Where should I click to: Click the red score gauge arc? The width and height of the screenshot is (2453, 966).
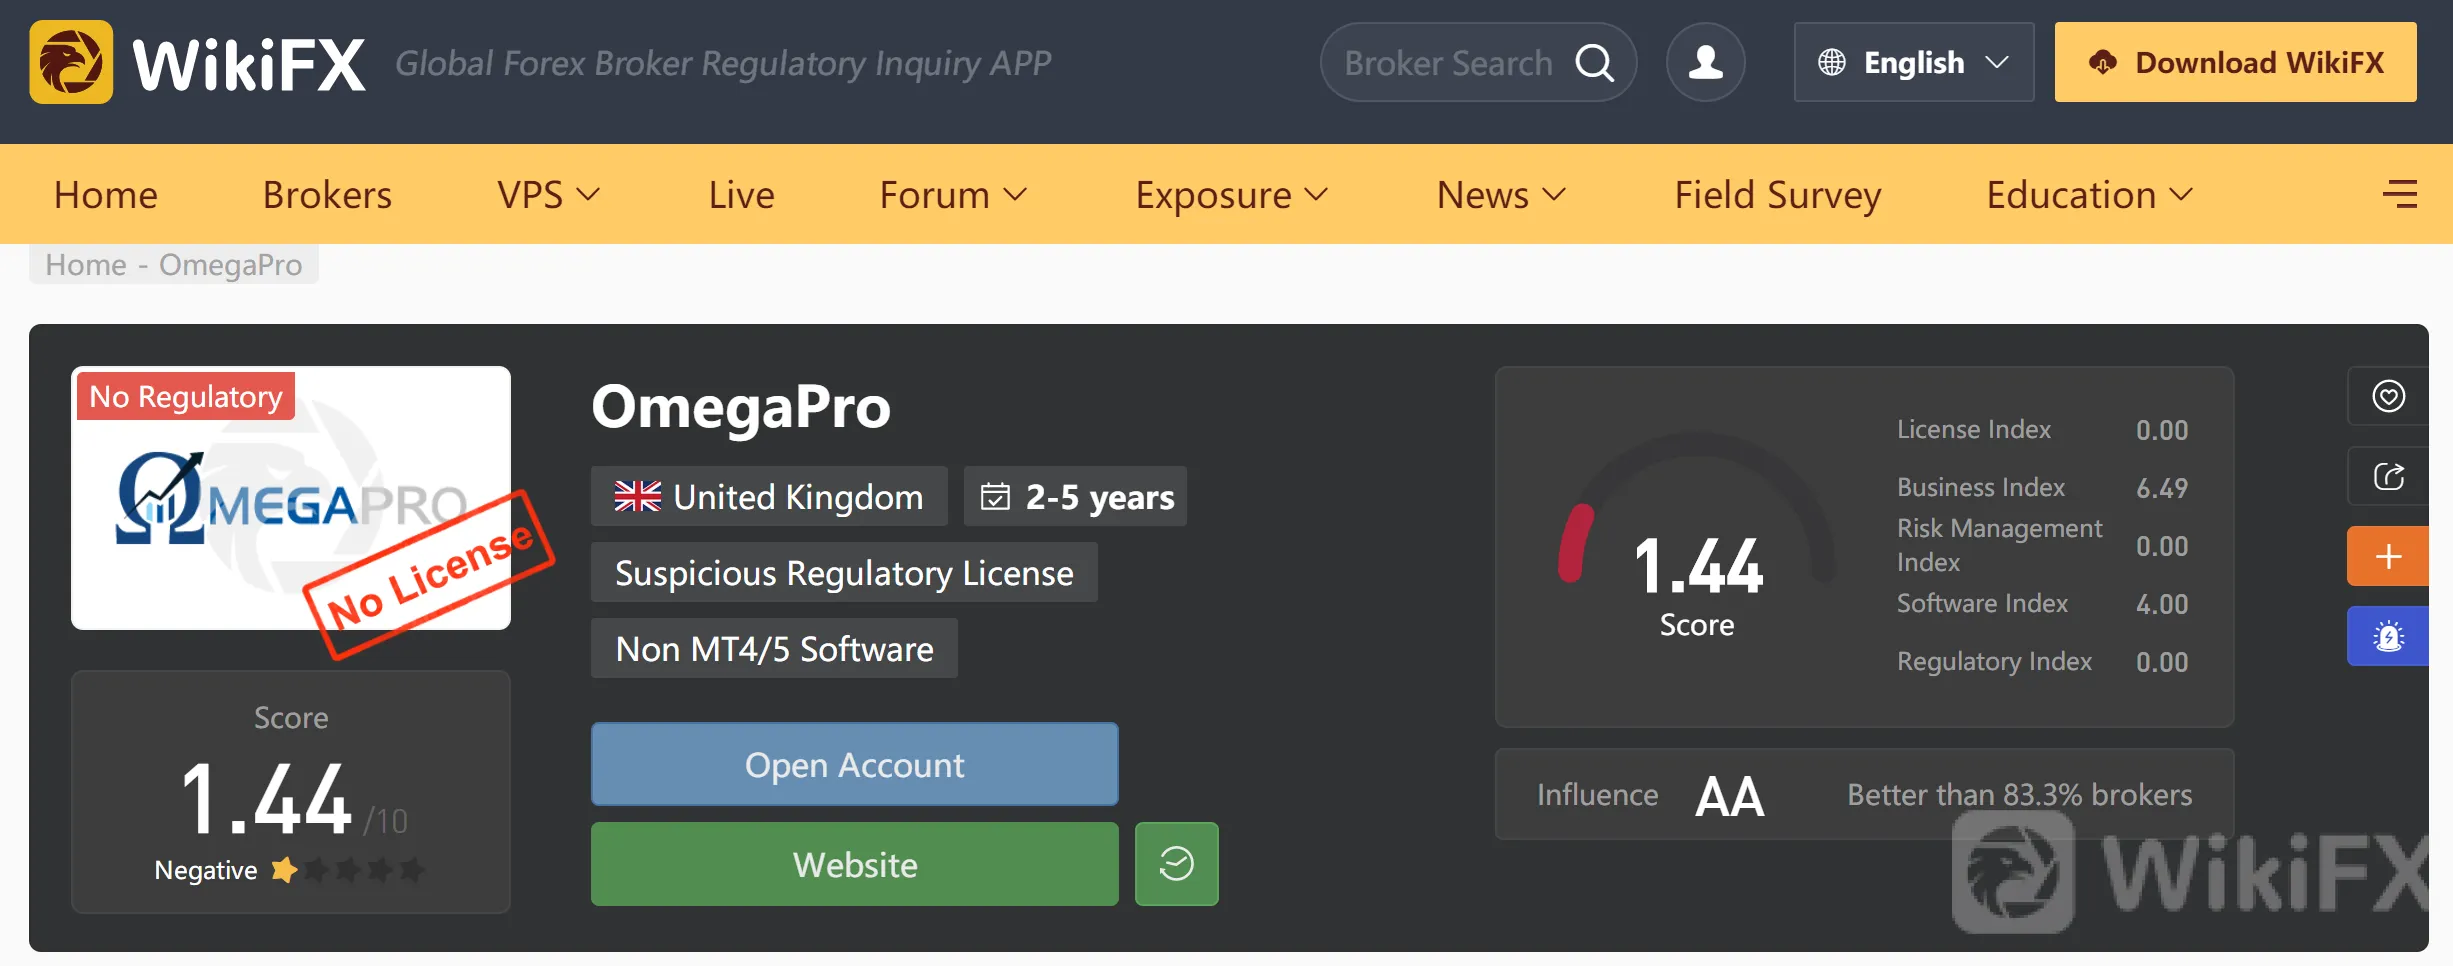click(1575, 542)
